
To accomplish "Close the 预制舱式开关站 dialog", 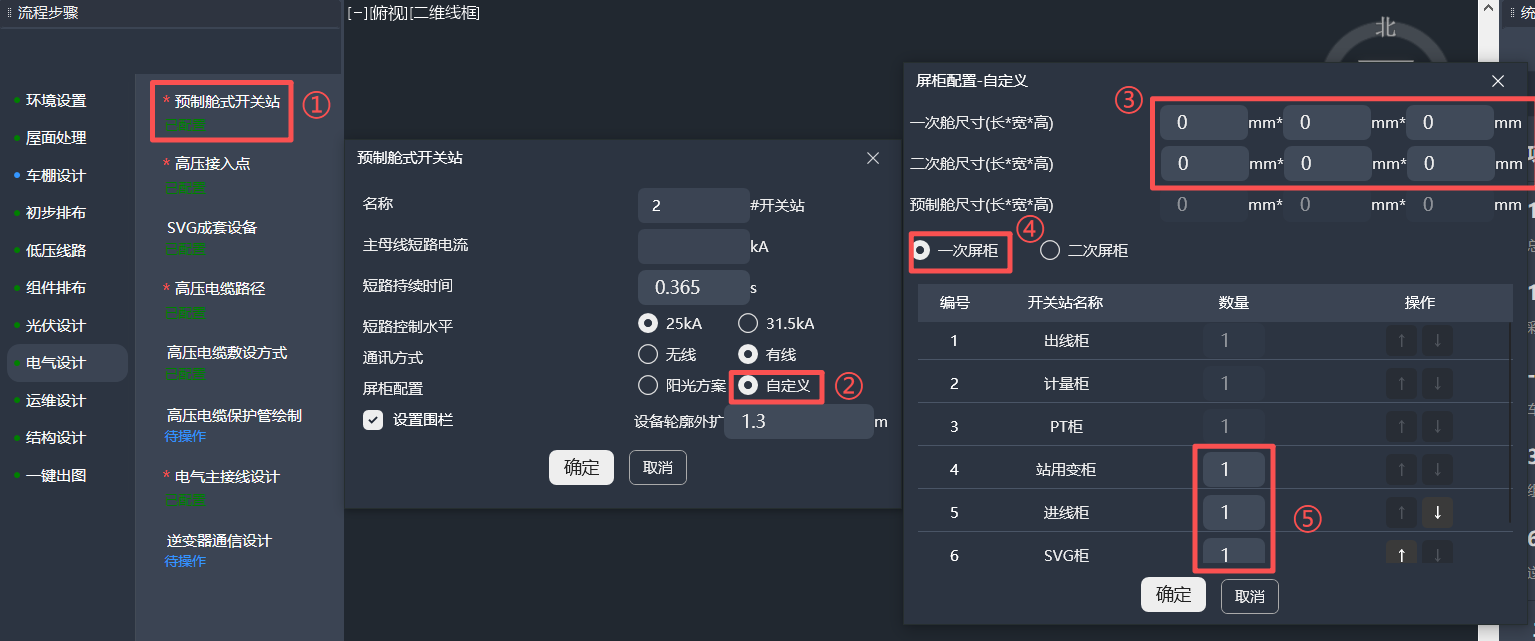I will tap(872, 158).
